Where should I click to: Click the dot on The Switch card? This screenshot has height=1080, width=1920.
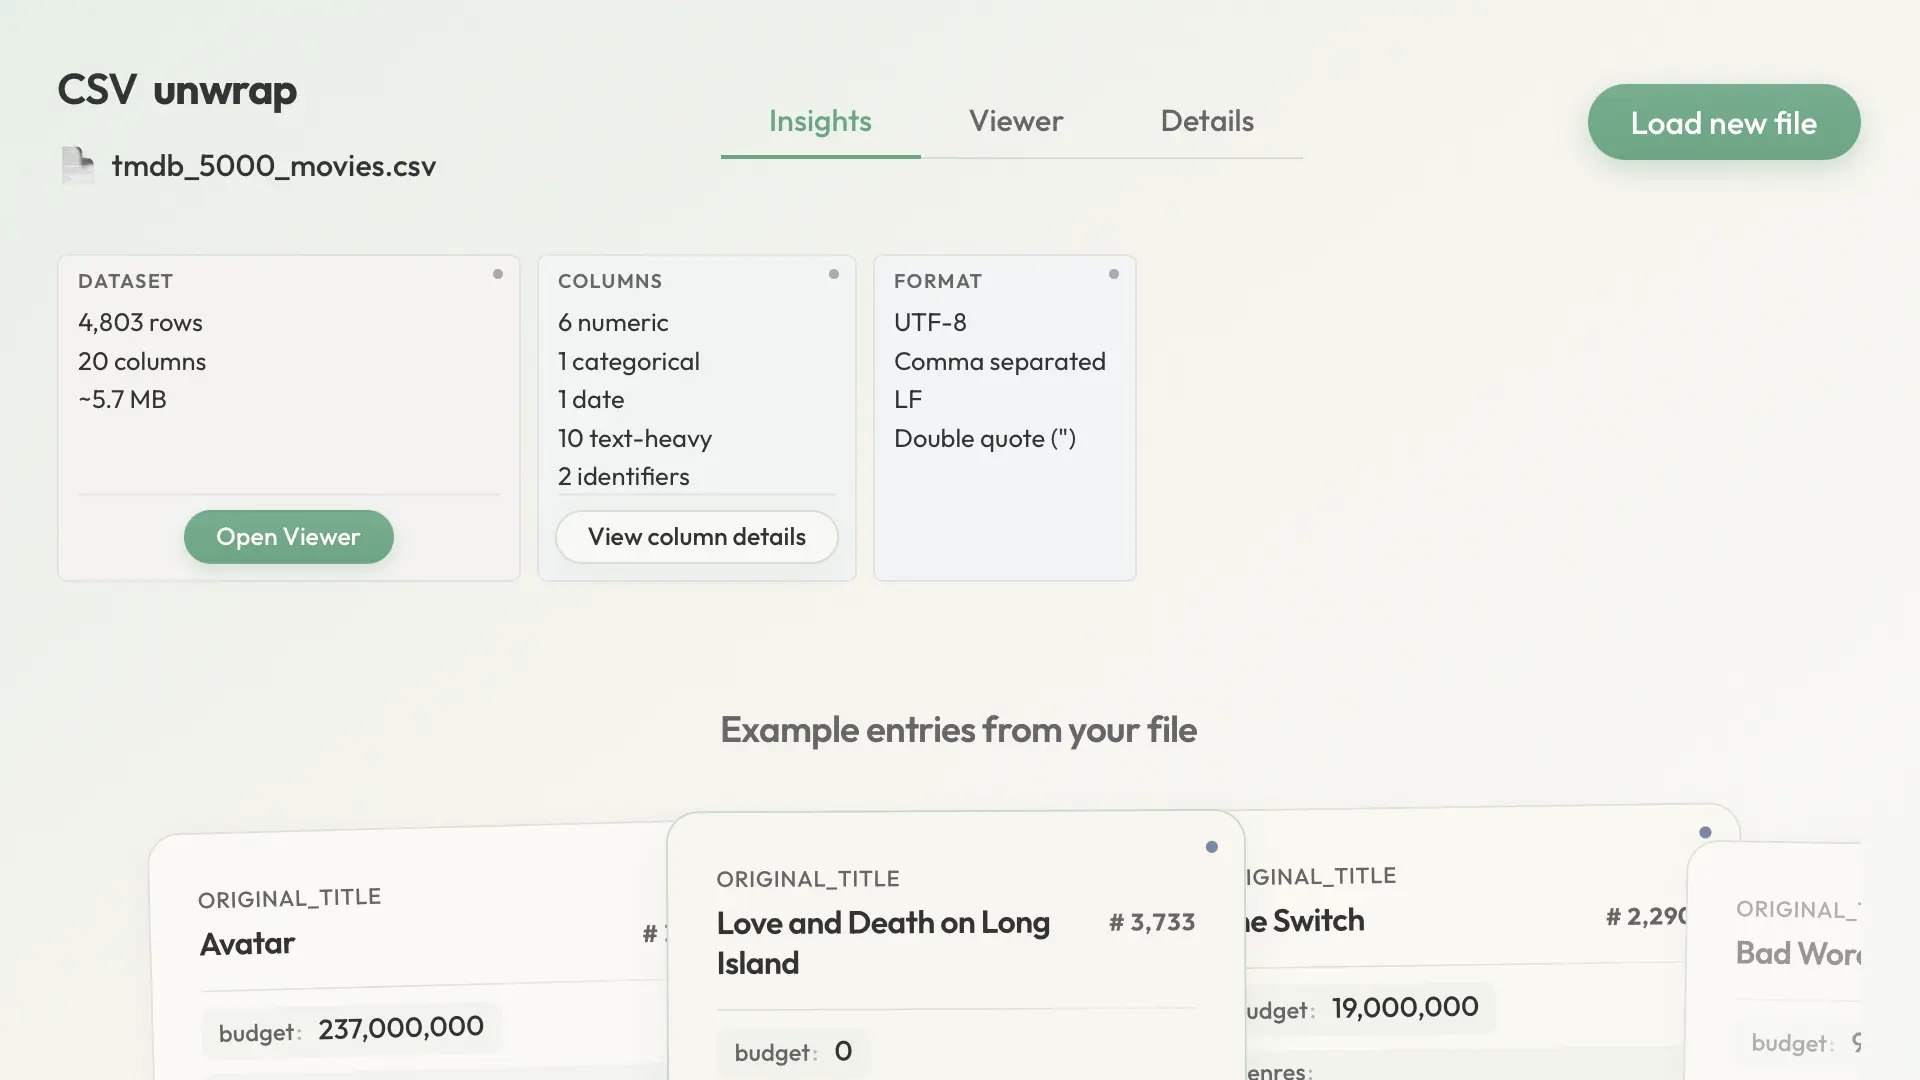click(x=1706, y=832)
